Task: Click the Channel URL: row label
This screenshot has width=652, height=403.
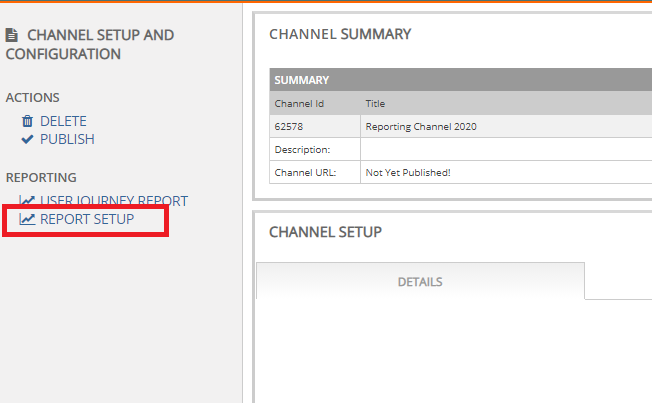Action: click(305, 173)
